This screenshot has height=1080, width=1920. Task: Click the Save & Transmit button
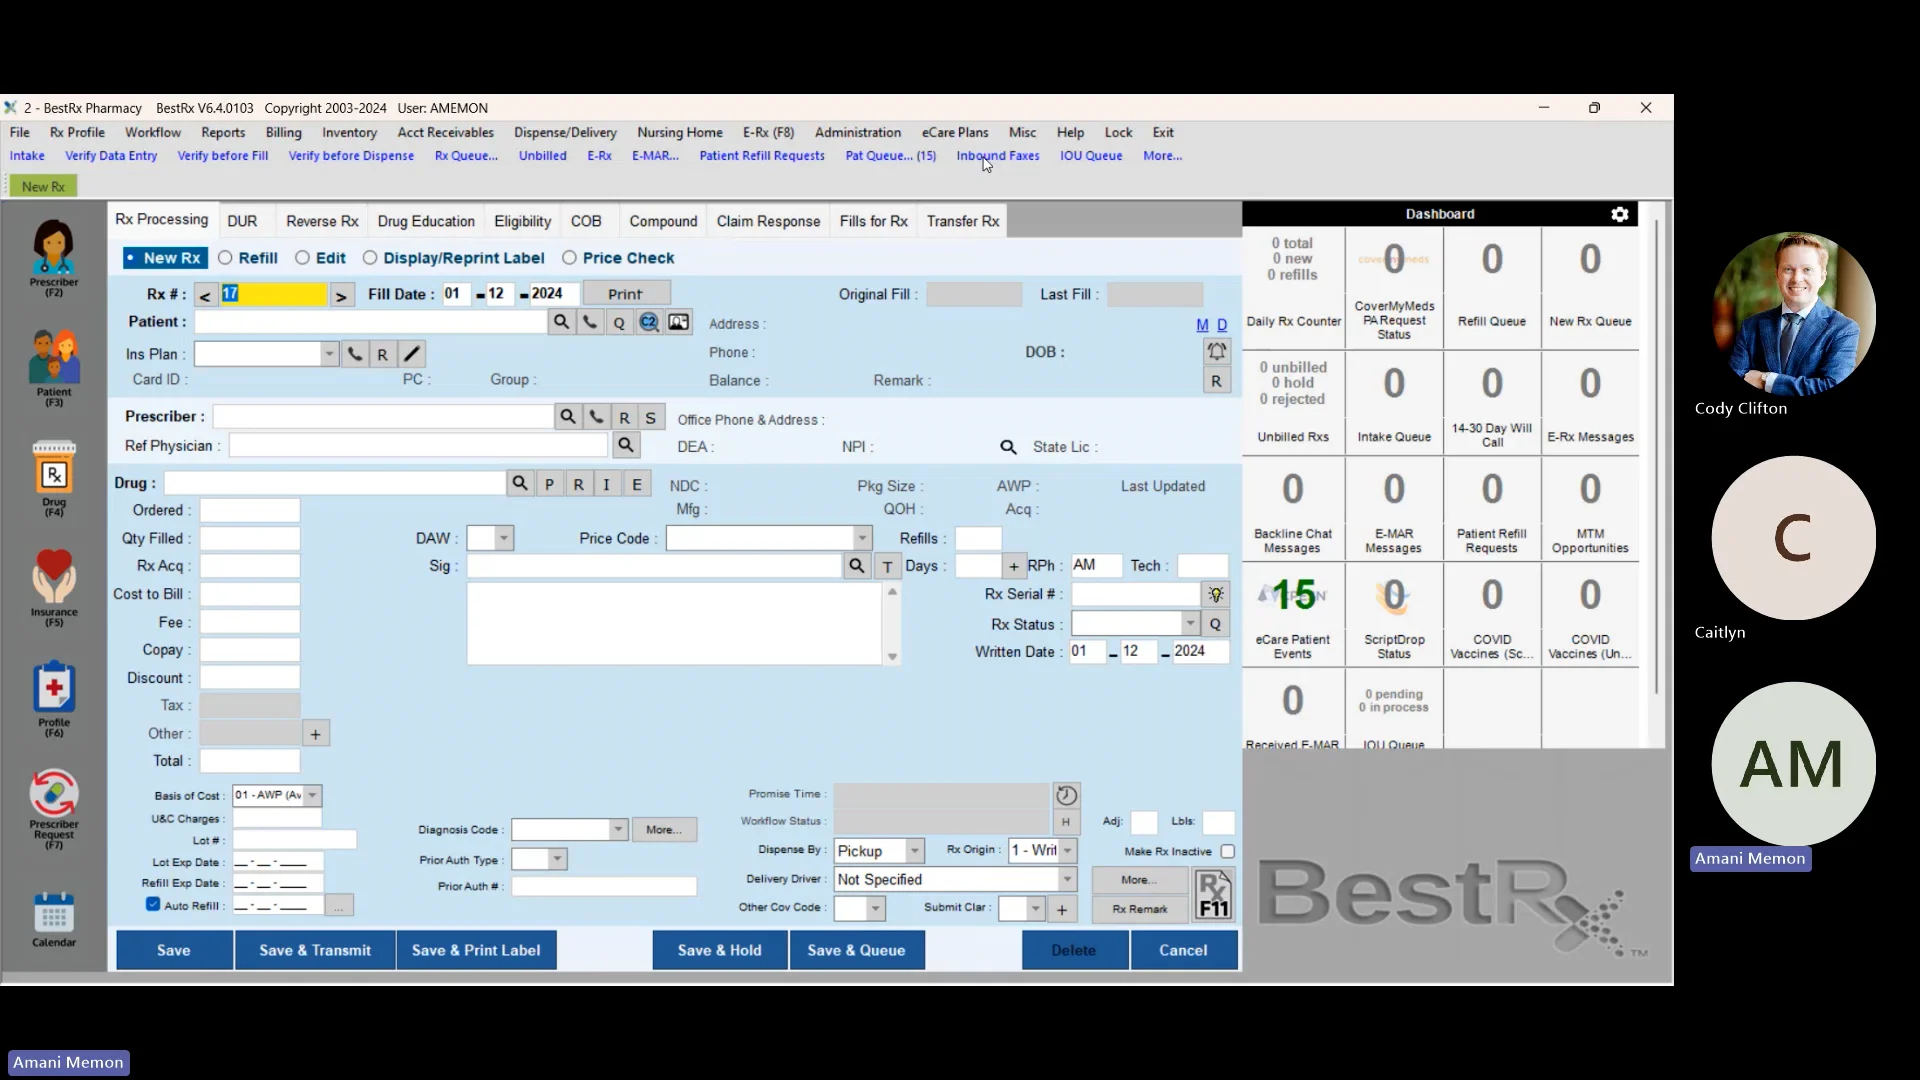(315, 950)
